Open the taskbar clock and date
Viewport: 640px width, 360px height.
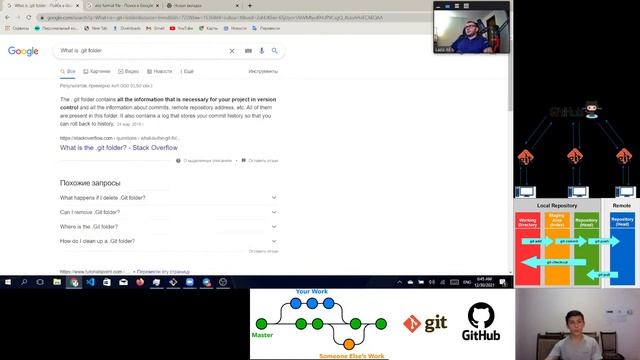[484, 282]
